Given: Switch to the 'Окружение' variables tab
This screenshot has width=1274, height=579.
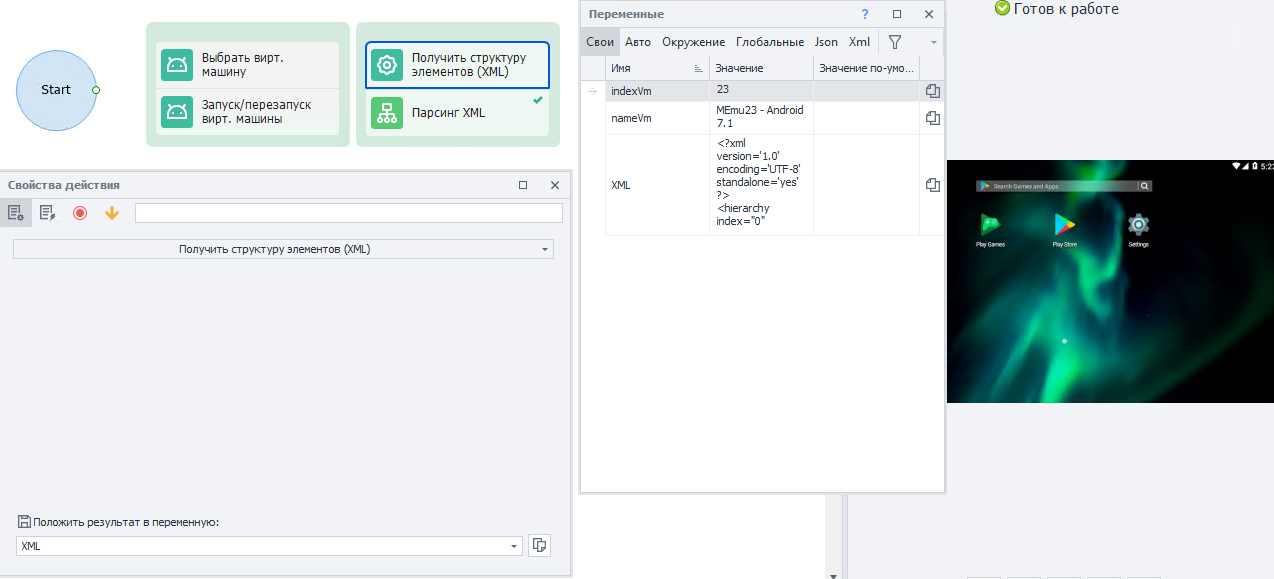Looking at the screenshot, I should coord(693,42).
